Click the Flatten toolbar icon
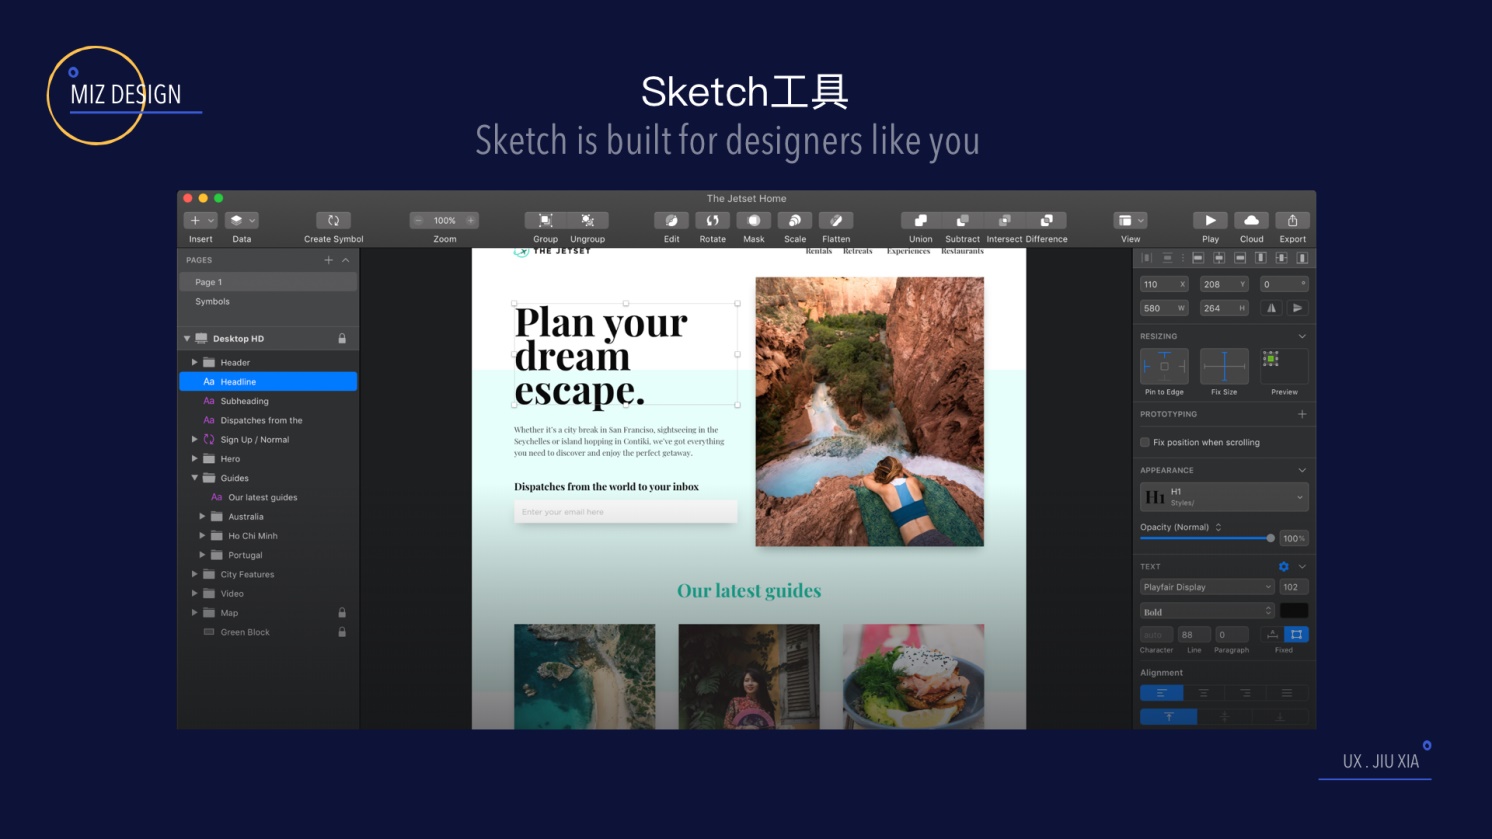Viewport: 1492px width, 839px height. pyautogui.click(x=835, y=221)
